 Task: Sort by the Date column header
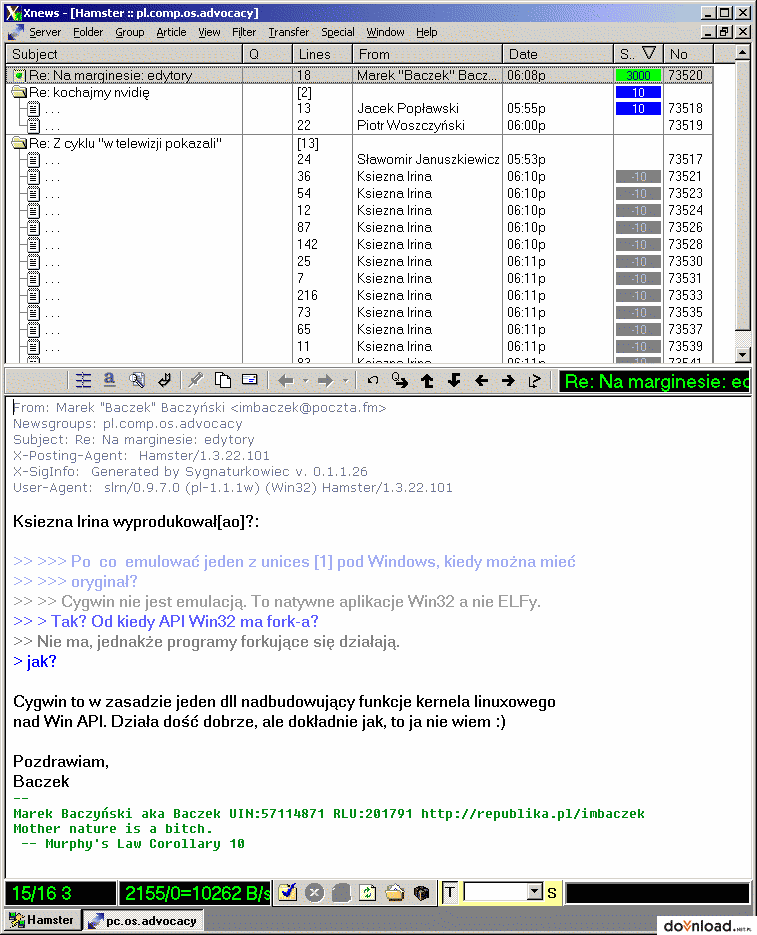[557, 54]
